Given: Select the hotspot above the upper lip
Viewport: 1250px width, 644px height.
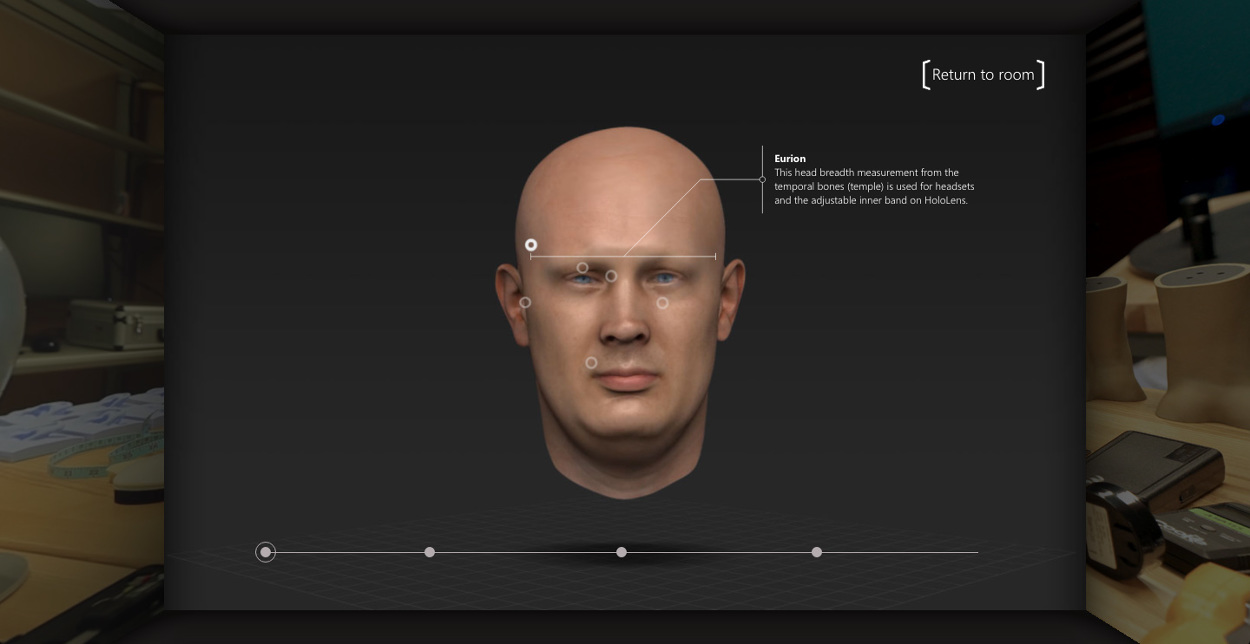Looking at the screenshot, I should [x=591, y=363].
